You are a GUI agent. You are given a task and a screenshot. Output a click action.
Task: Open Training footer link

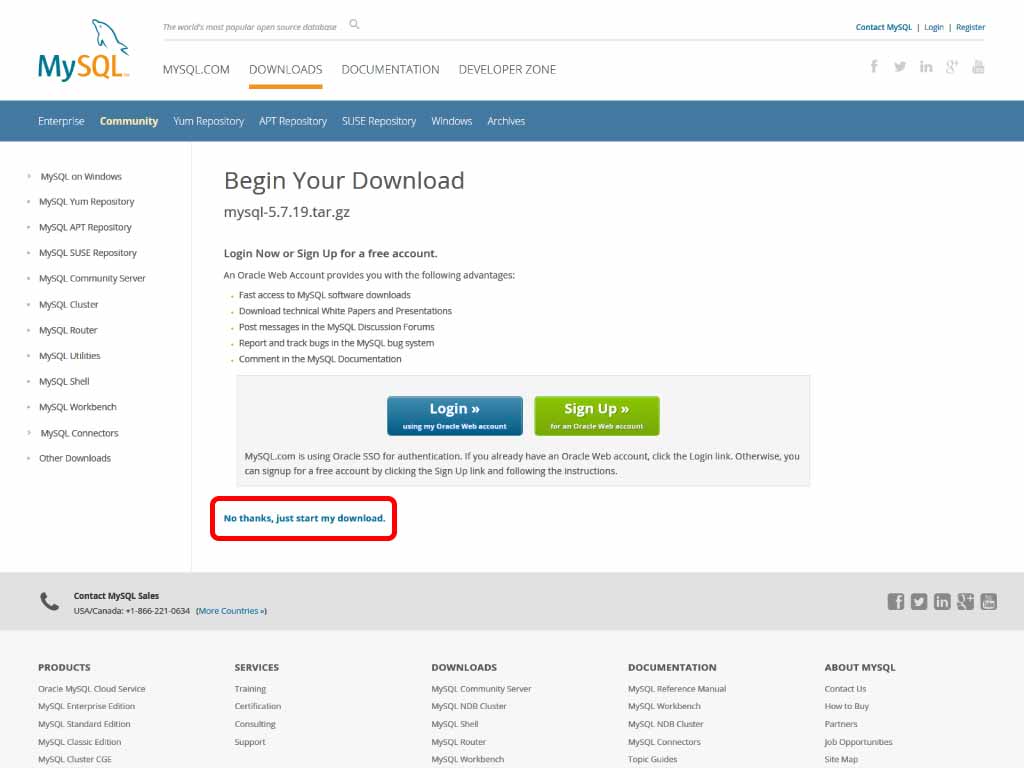[x=250, y=688]
